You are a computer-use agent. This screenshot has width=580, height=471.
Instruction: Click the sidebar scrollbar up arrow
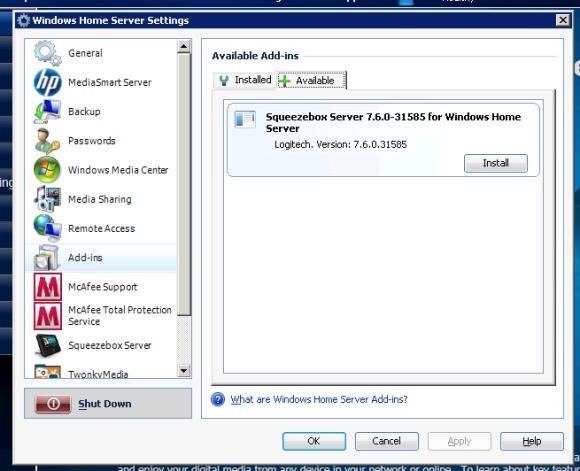pos(184,46)
